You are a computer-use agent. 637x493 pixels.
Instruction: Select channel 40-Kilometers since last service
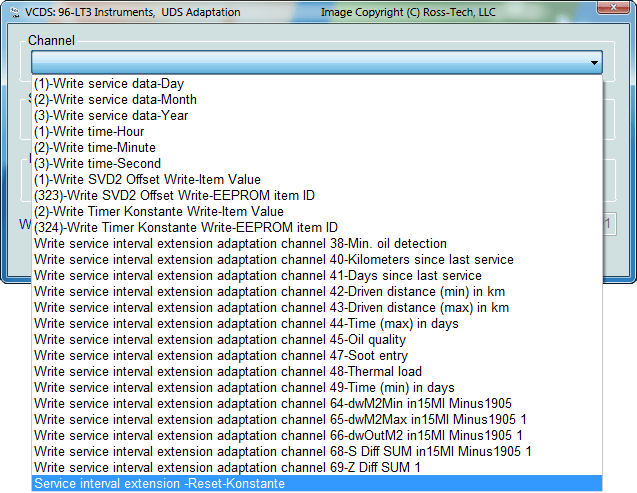coord(317,259)
